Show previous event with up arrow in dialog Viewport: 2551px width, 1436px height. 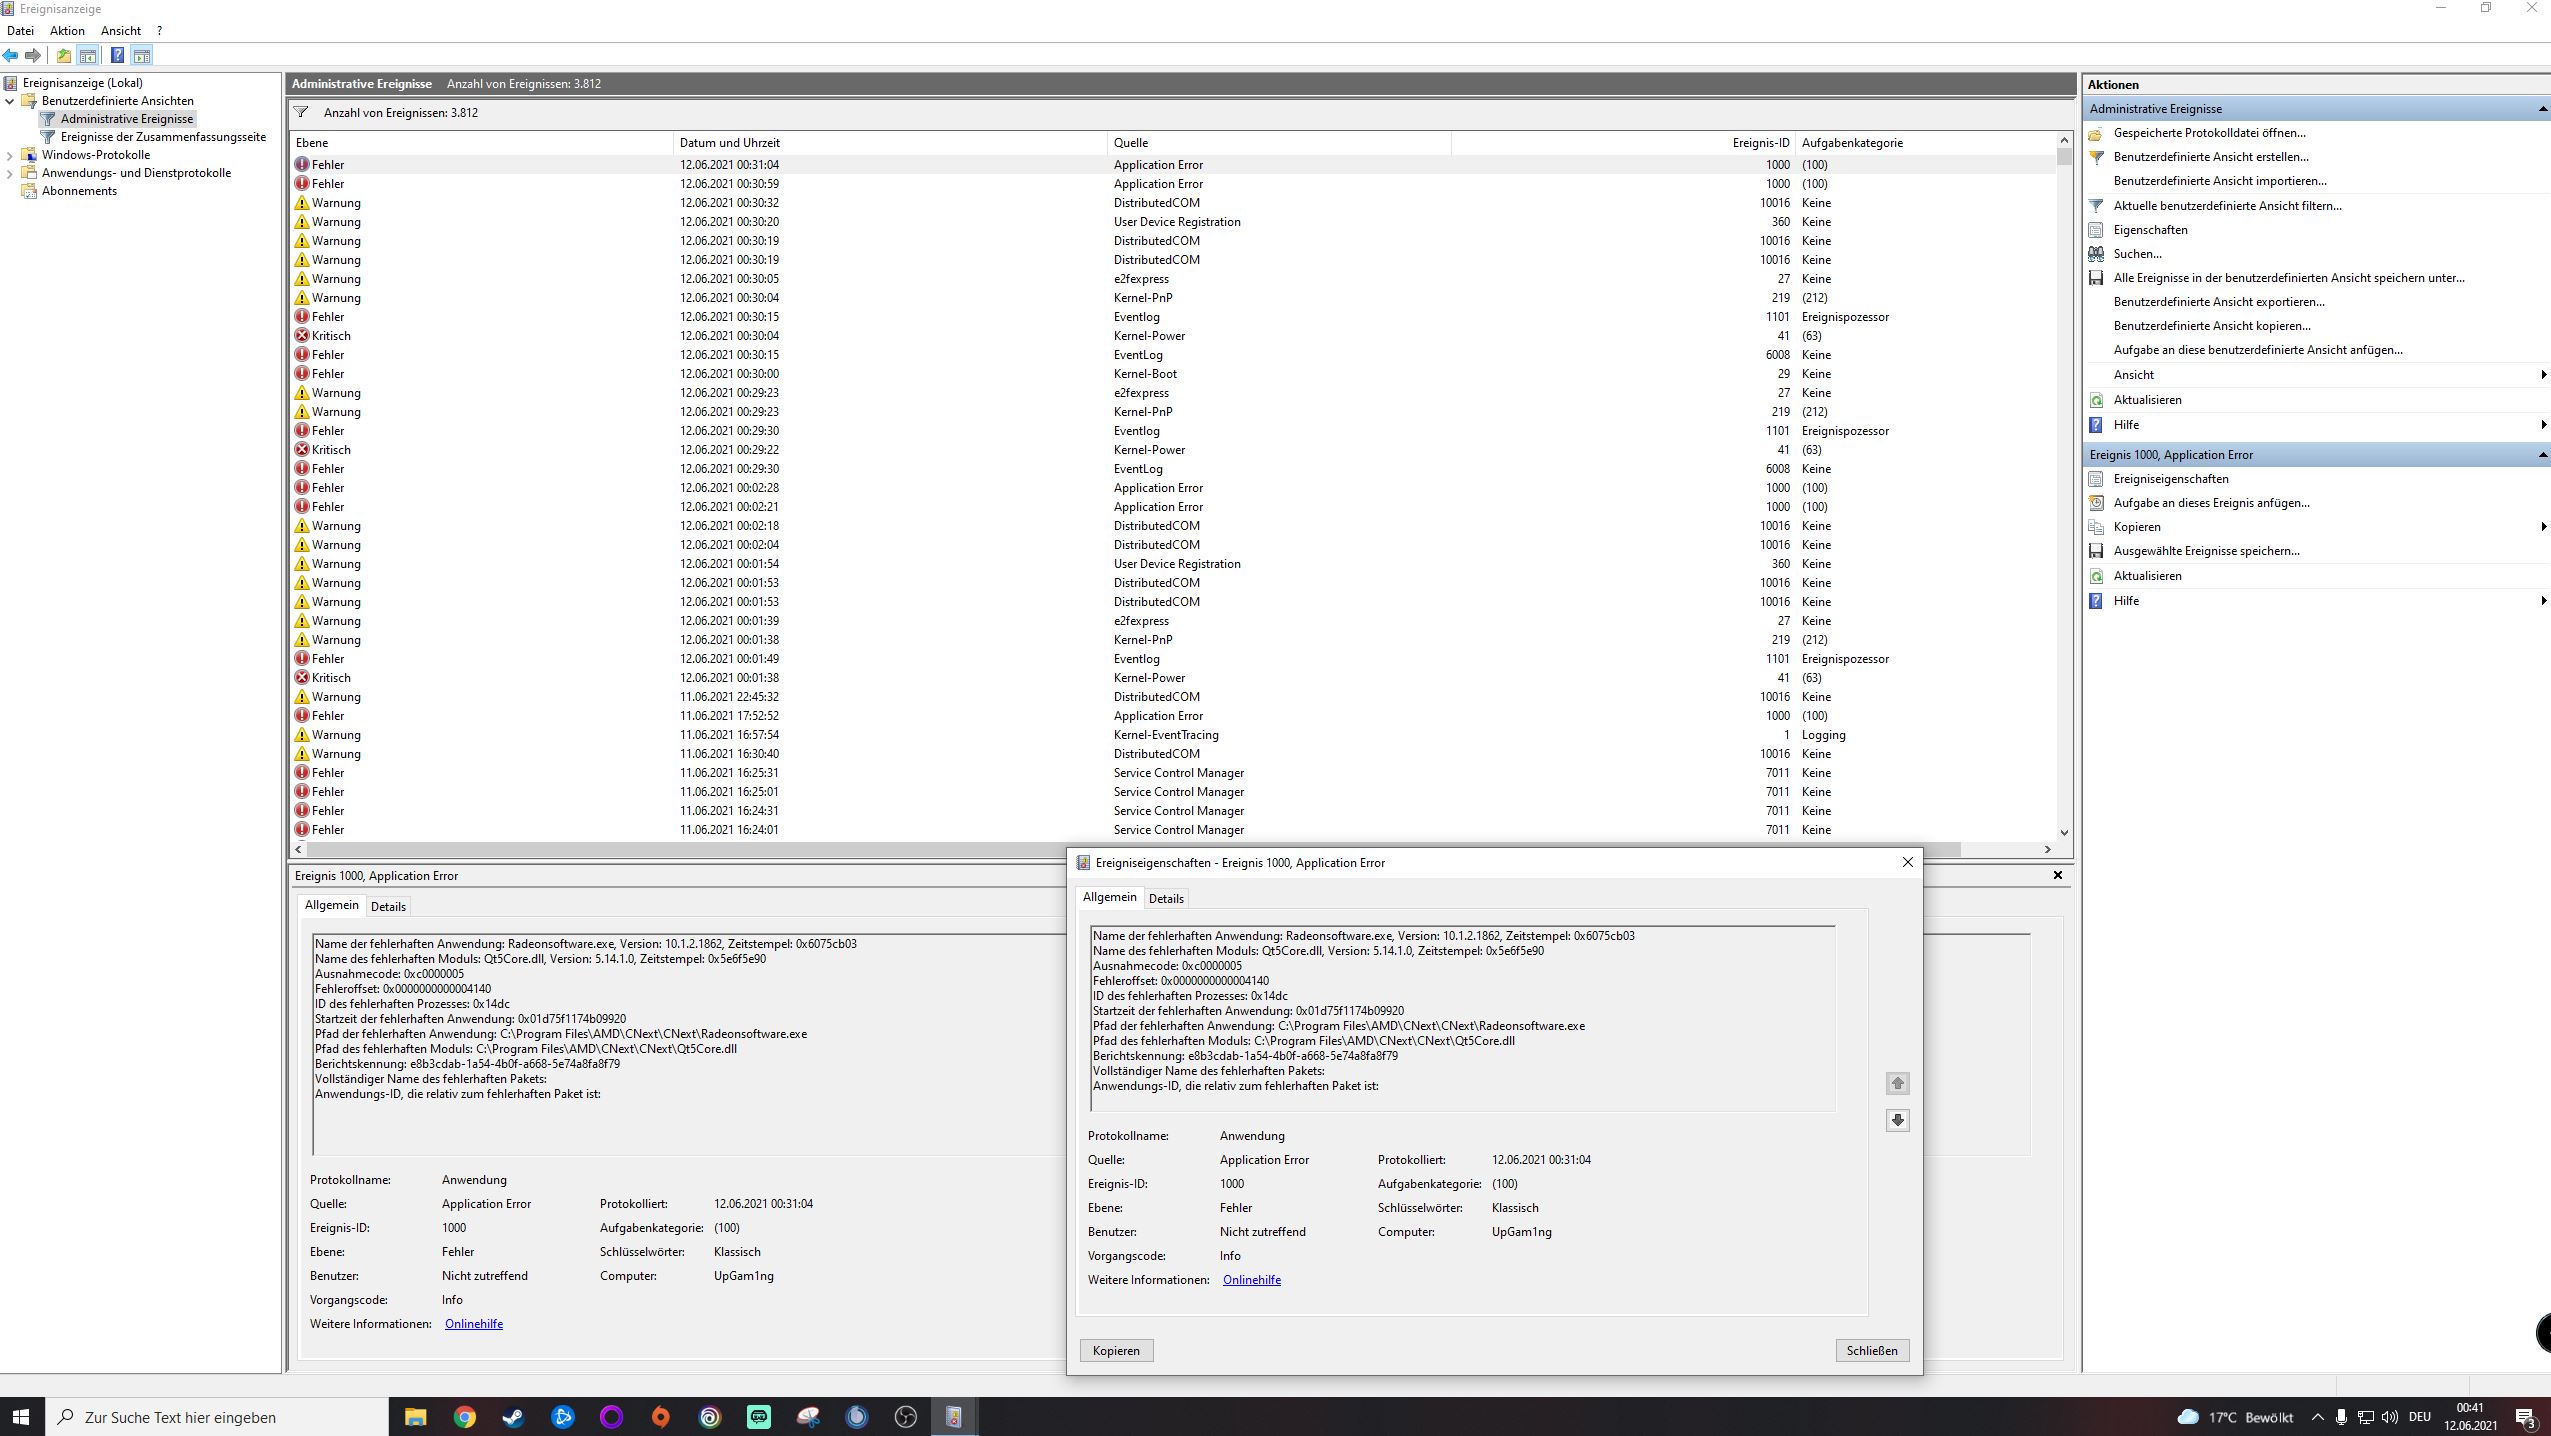[x=1897, y=1083]
